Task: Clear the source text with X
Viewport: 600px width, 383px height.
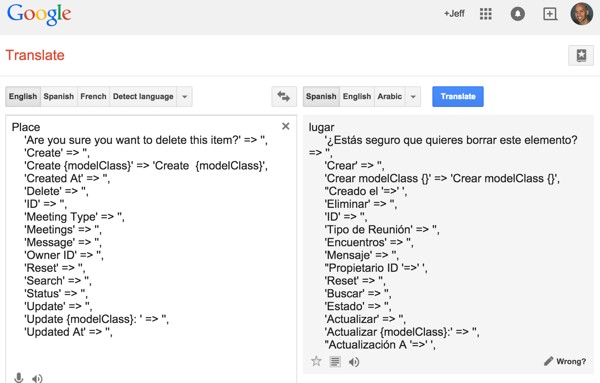Action: click(x=285, y=126)
